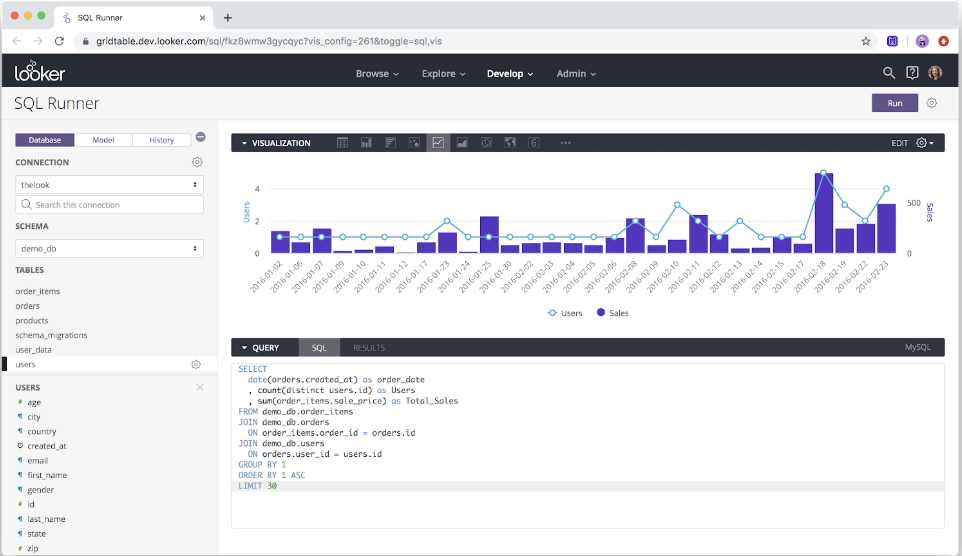Collapse the sidebar with the minus icon
This screenshot has width=962, height=556.
200,138
